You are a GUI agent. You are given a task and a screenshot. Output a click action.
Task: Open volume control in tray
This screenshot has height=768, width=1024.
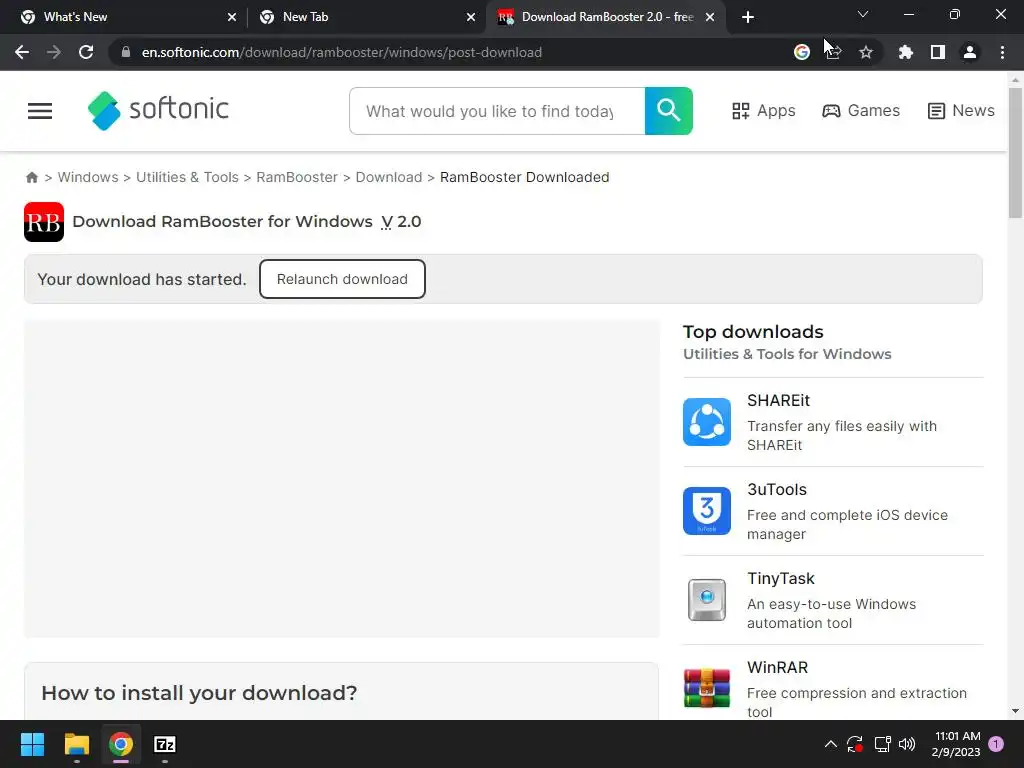pyautogui.click(x=907, y=744)
